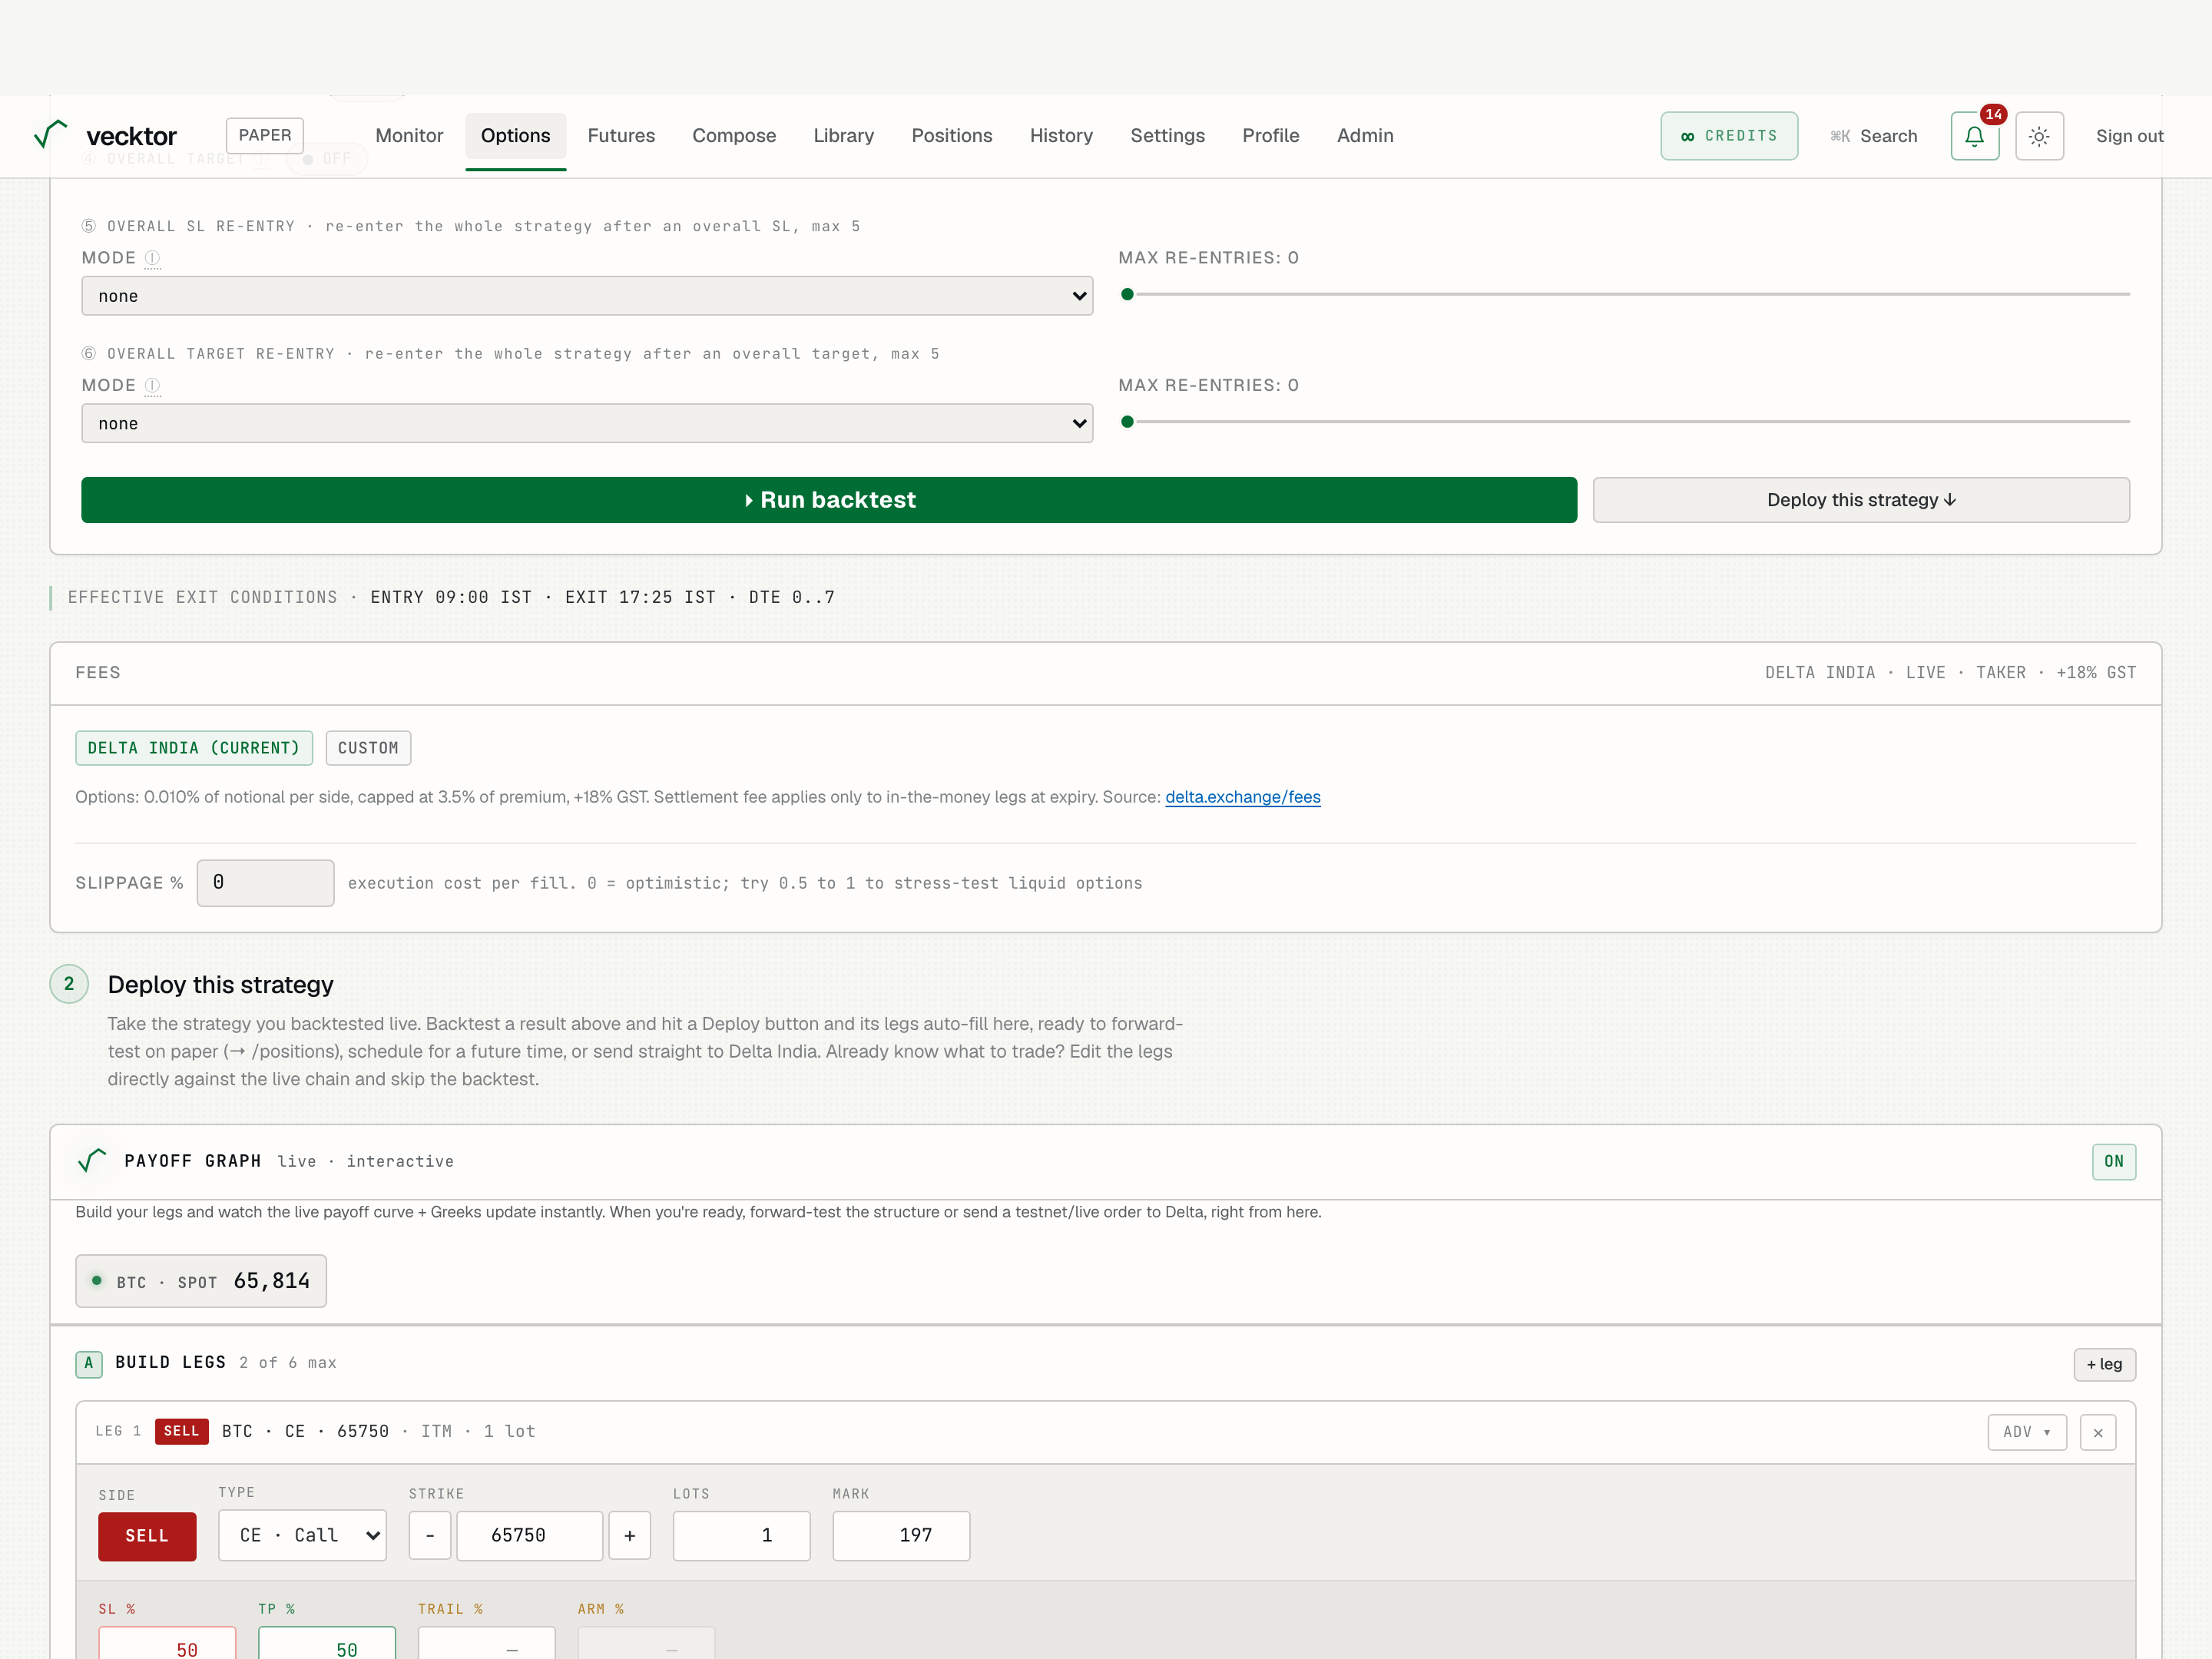This screenshot has height=1659, width=2212.
Task: Open the Positions tab
Action: click(x=952, y=136)
